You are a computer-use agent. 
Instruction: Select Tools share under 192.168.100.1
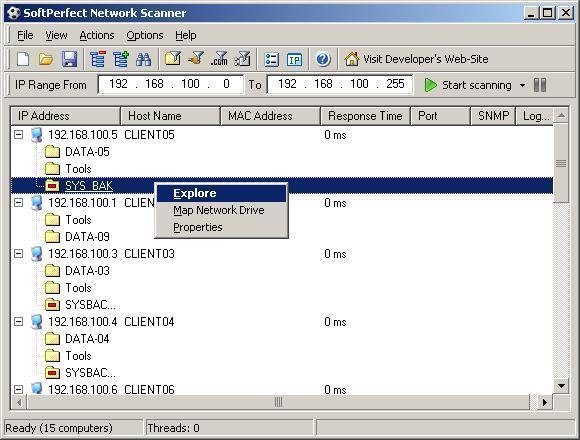(78, 220)
